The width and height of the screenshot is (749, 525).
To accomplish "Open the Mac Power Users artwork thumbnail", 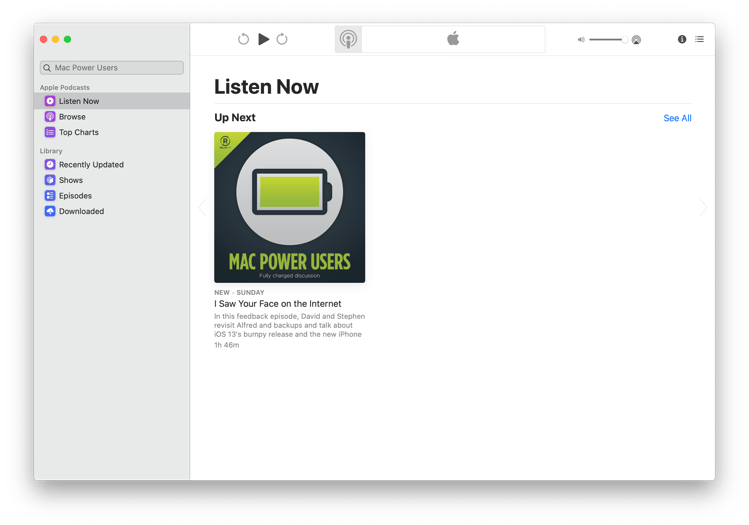I will 289,207.
